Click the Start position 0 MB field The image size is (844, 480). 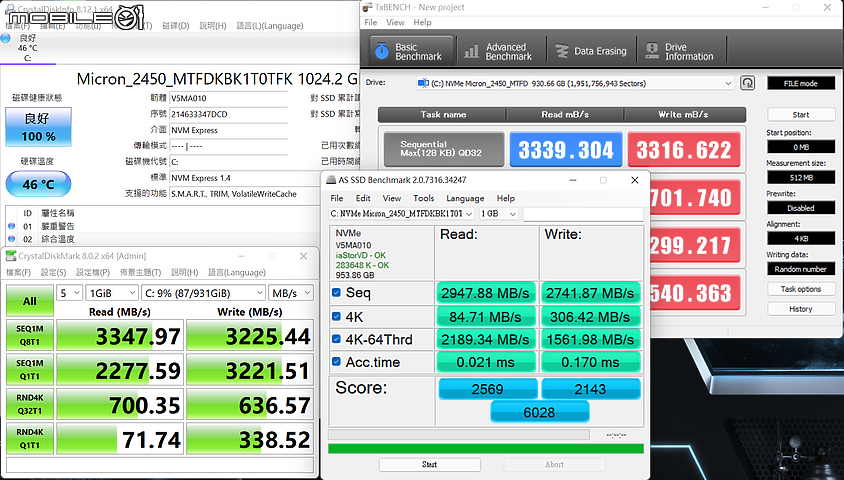coord(800,147)
